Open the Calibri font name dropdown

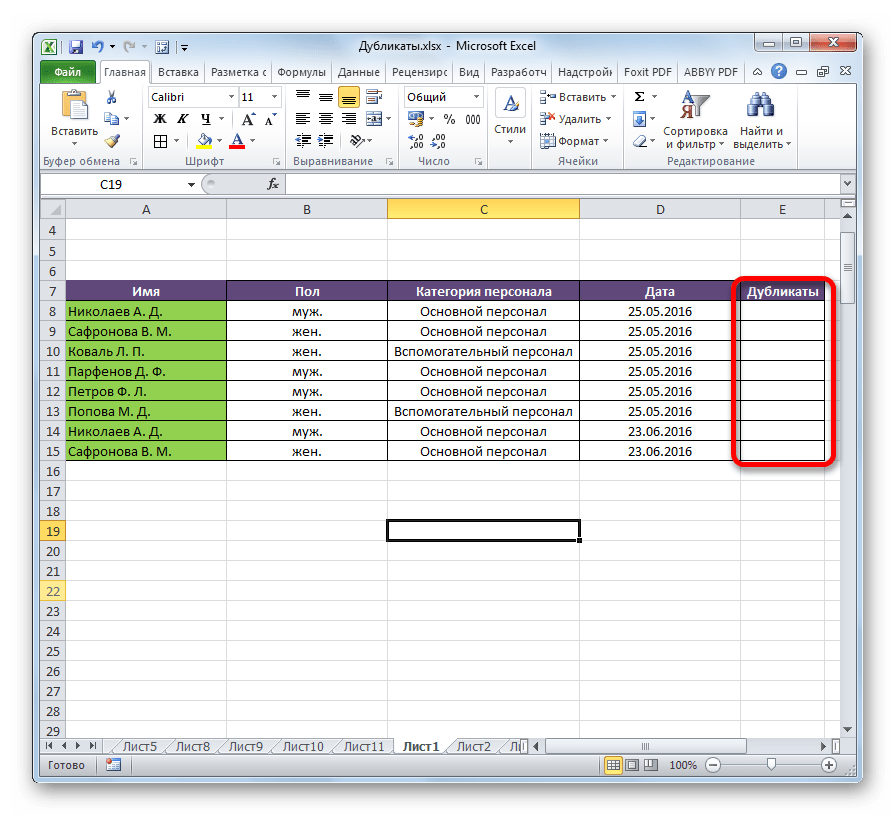point(229,97)
